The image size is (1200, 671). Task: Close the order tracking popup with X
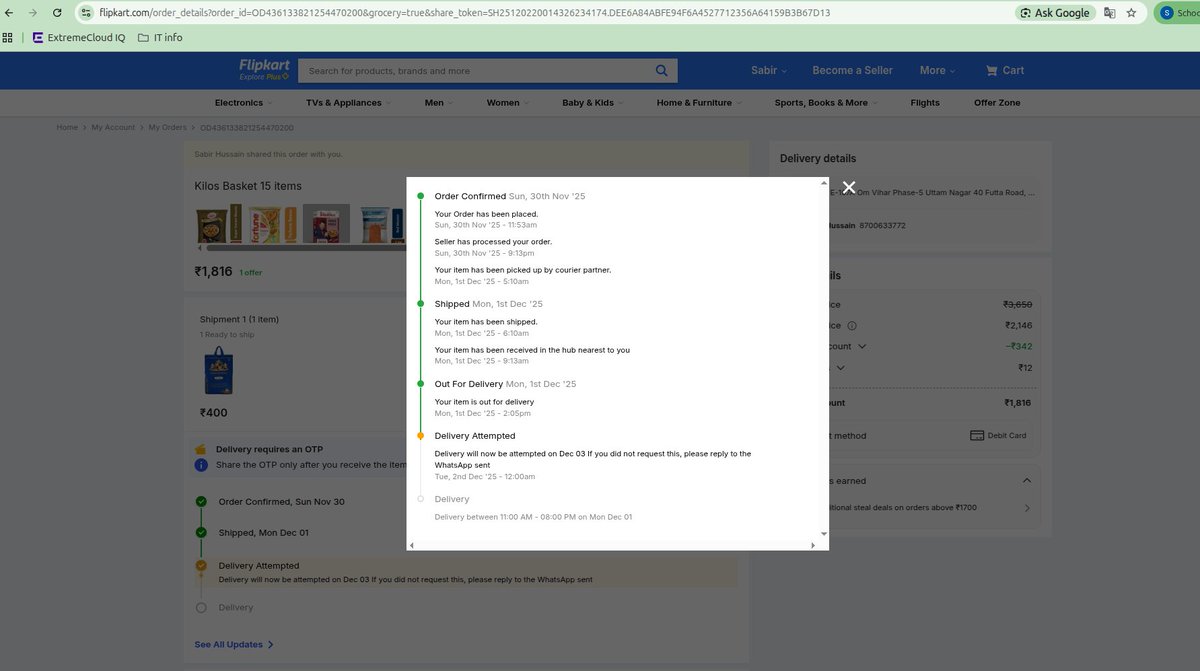point(849,187)
